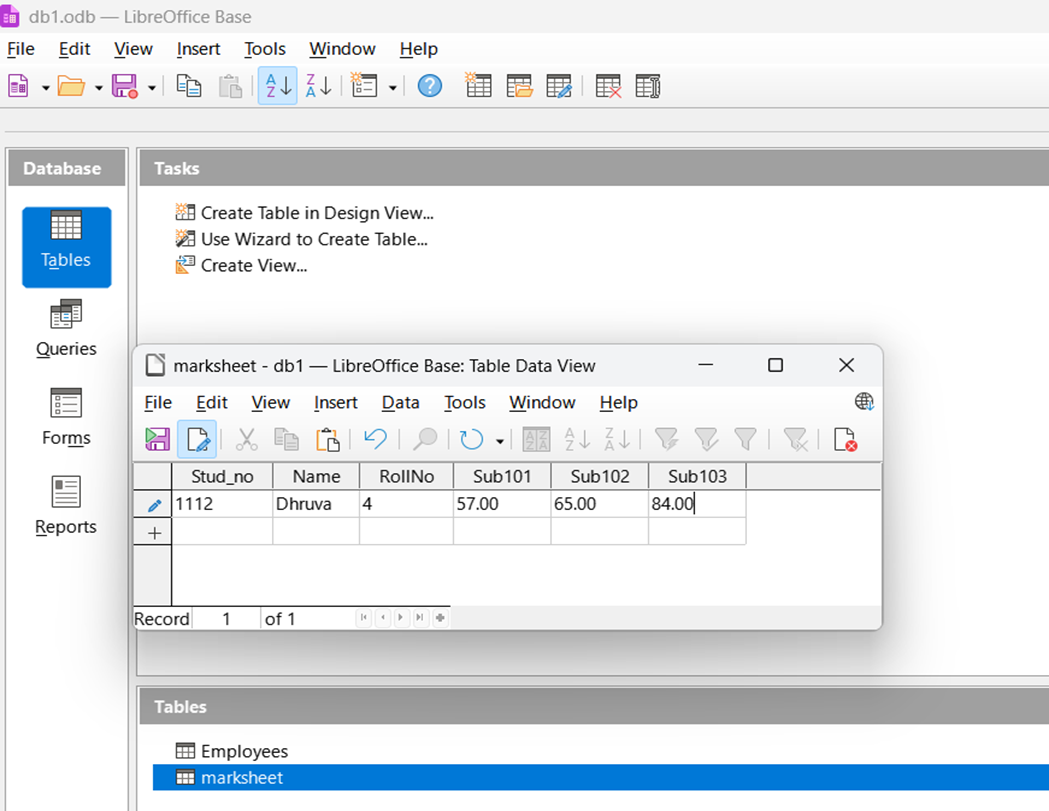Click the Stud_no column header
Screen dimensions: 1049x811
coord(222,476)
